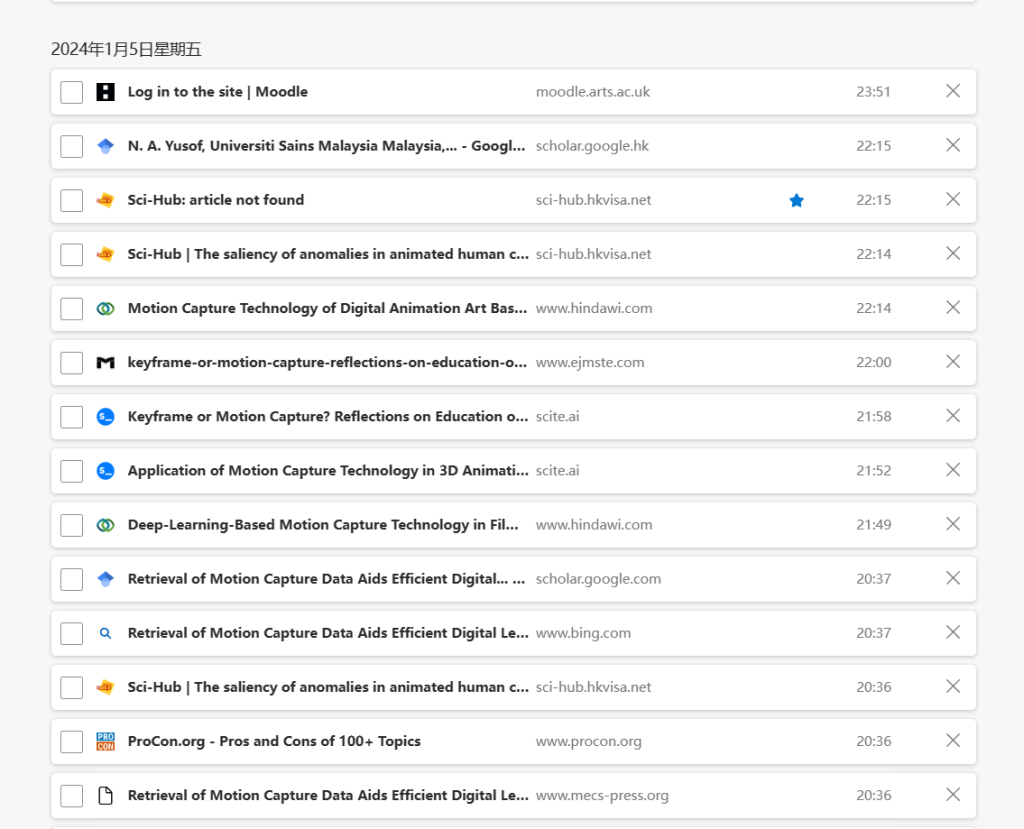Delete the scholar.google.com Retrieval of Motion Capture entry

[x=953, y=578]
